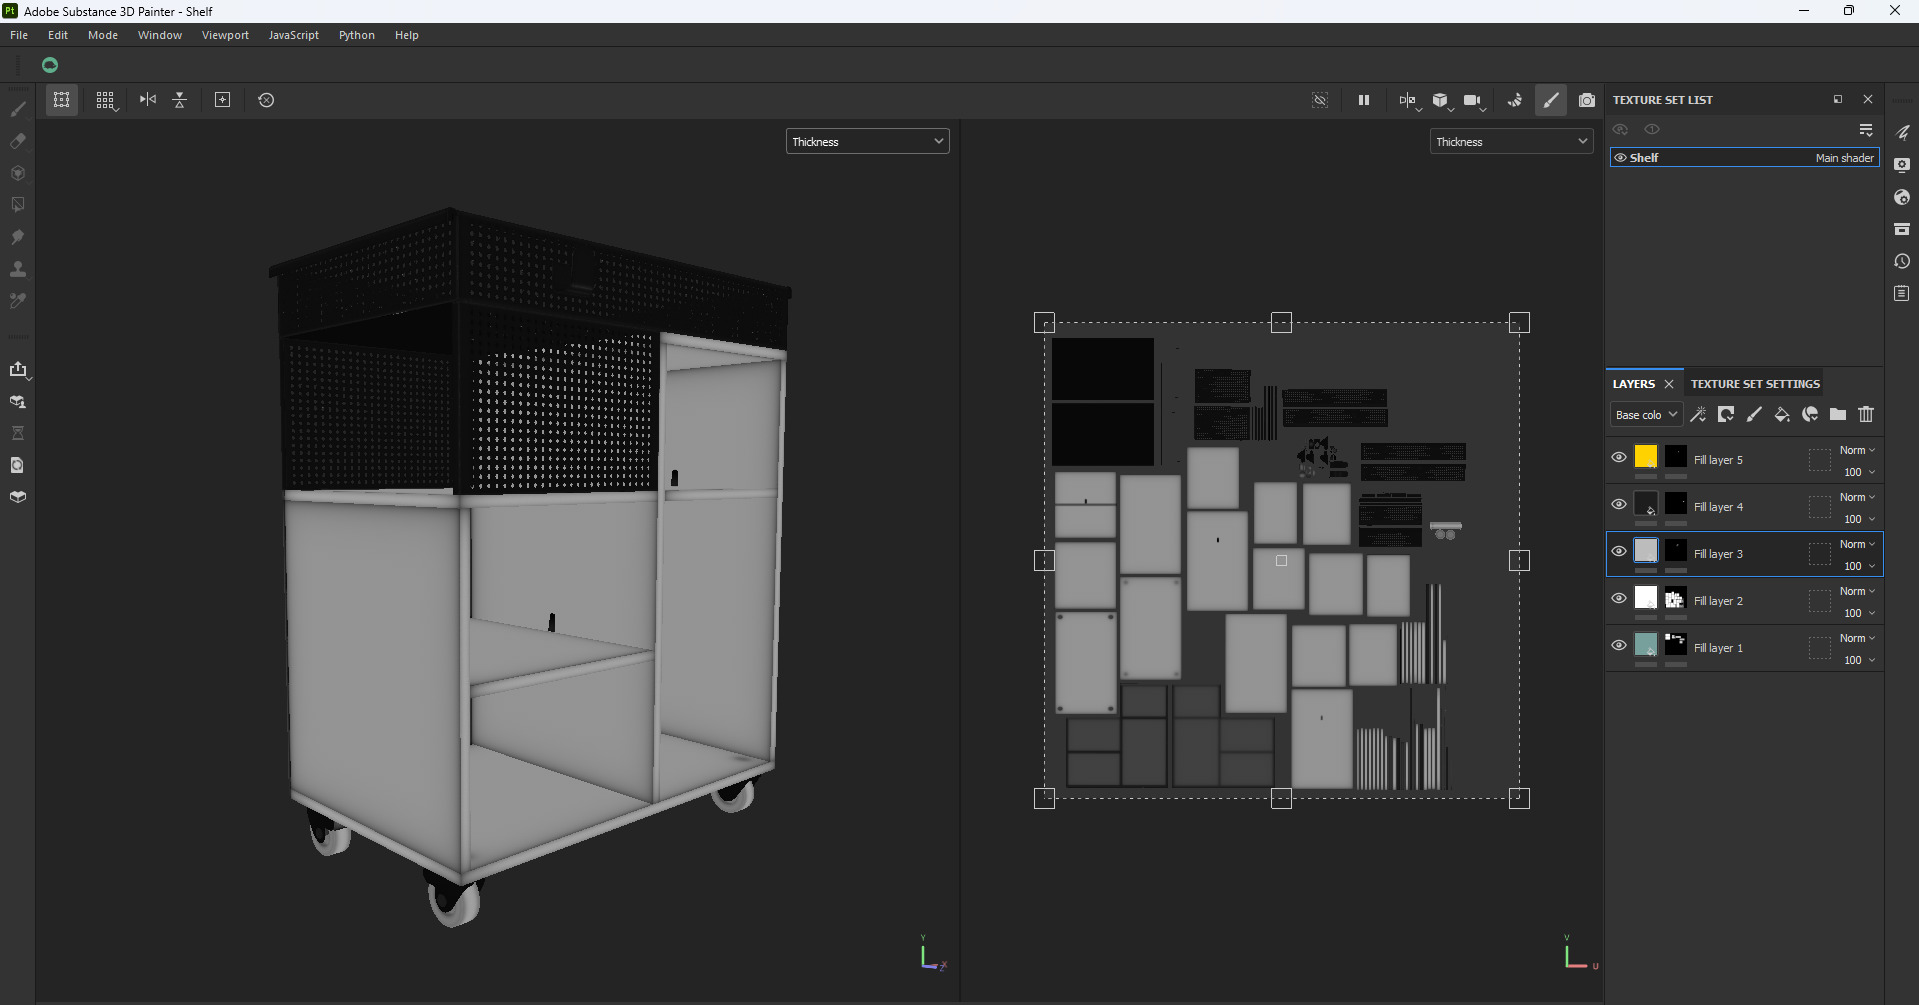Select the Eraser tool
Screen dimensions: 1919x1005
[x=18, y=141]
